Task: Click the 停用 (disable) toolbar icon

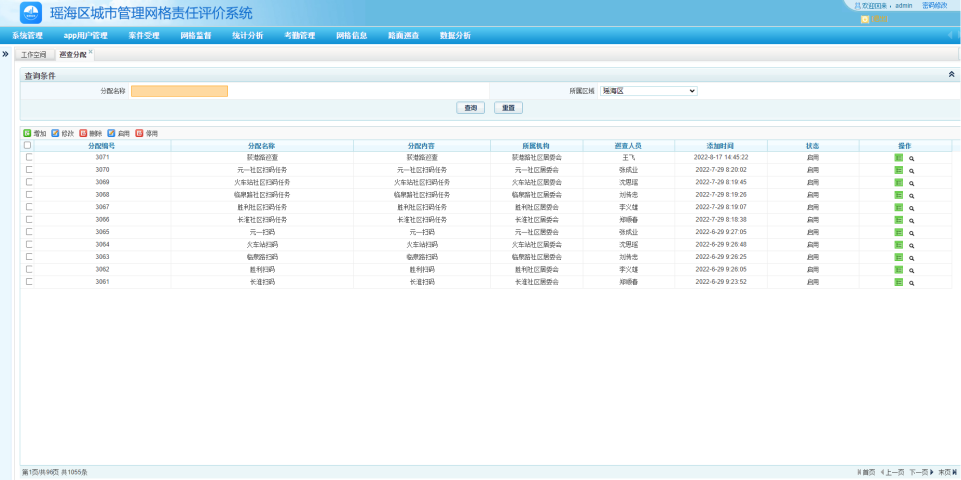Action: 139,133
